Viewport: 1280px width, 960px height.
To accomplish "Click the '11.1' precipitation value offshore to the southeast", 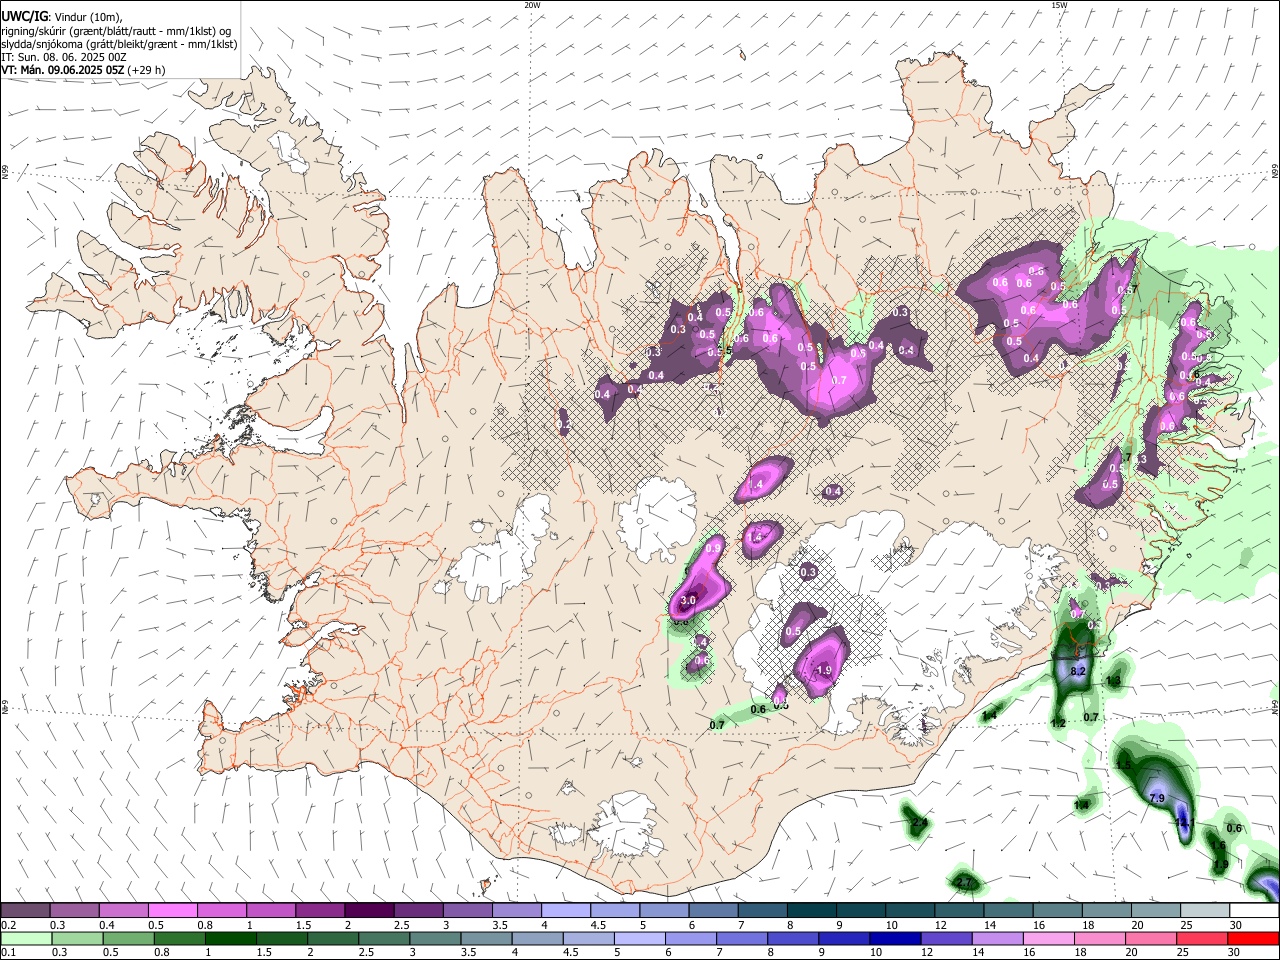I will click(x=1185, y=823).
